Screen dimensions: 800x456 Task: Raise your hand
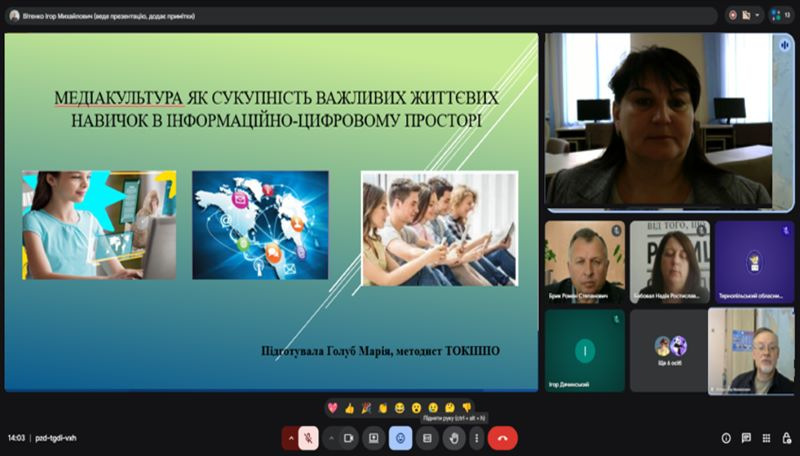454,438
